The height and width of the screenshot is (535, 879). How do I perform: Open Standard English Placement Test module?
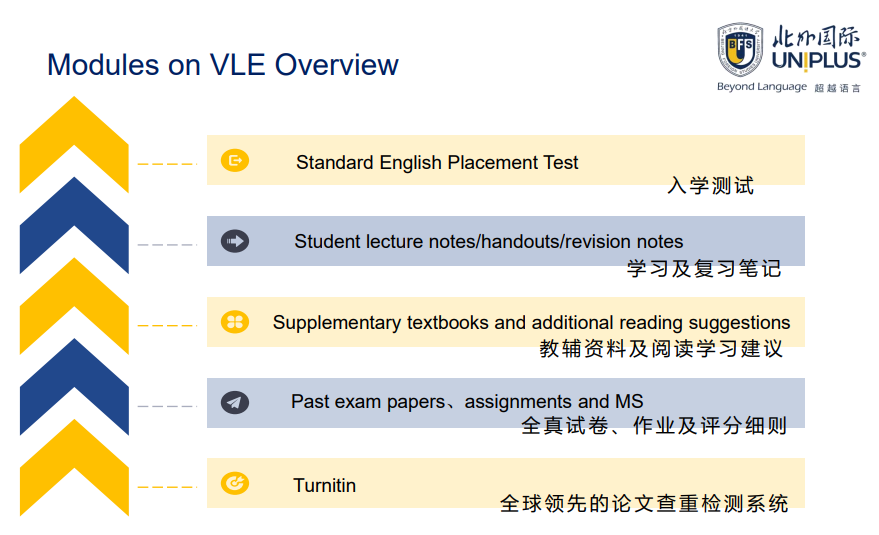click(x=506, y=160)
